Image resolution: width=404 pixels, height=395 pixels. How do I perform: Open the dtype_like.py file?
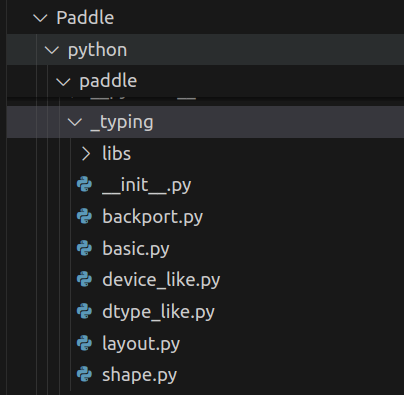158,312
